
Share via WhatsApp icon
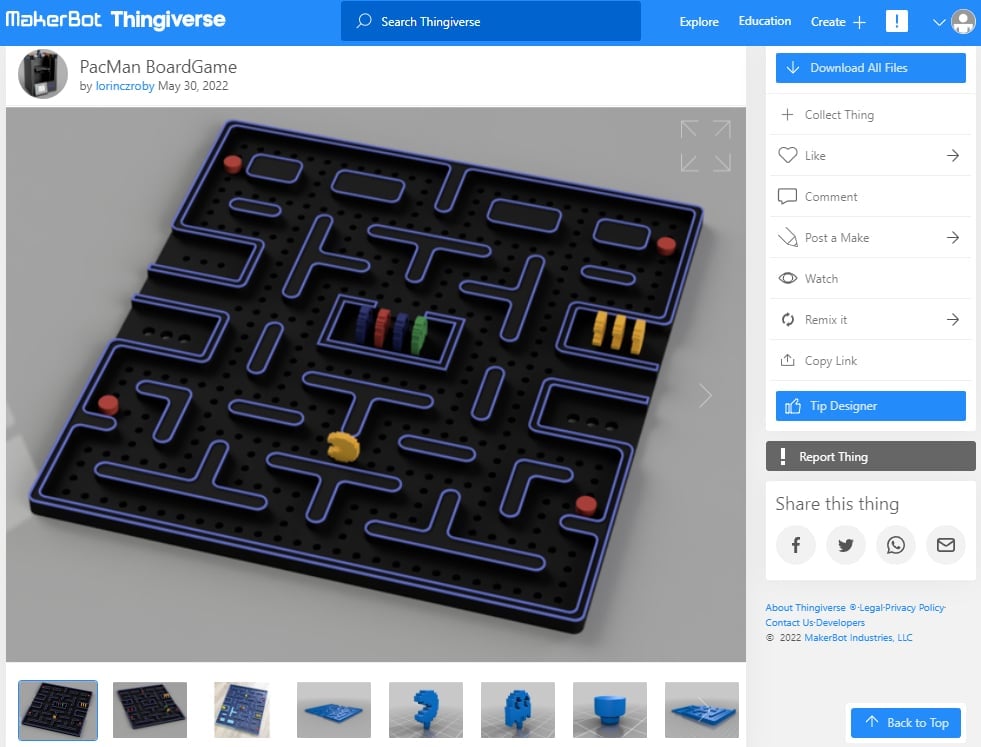point(895,545)
